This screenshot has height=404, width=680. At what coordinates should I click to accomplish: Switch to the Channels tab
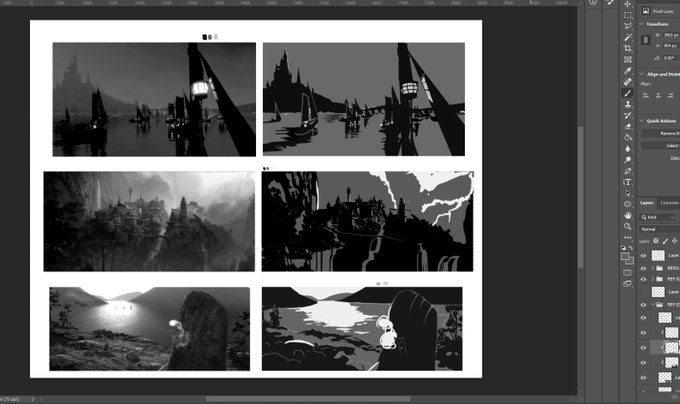669,203
